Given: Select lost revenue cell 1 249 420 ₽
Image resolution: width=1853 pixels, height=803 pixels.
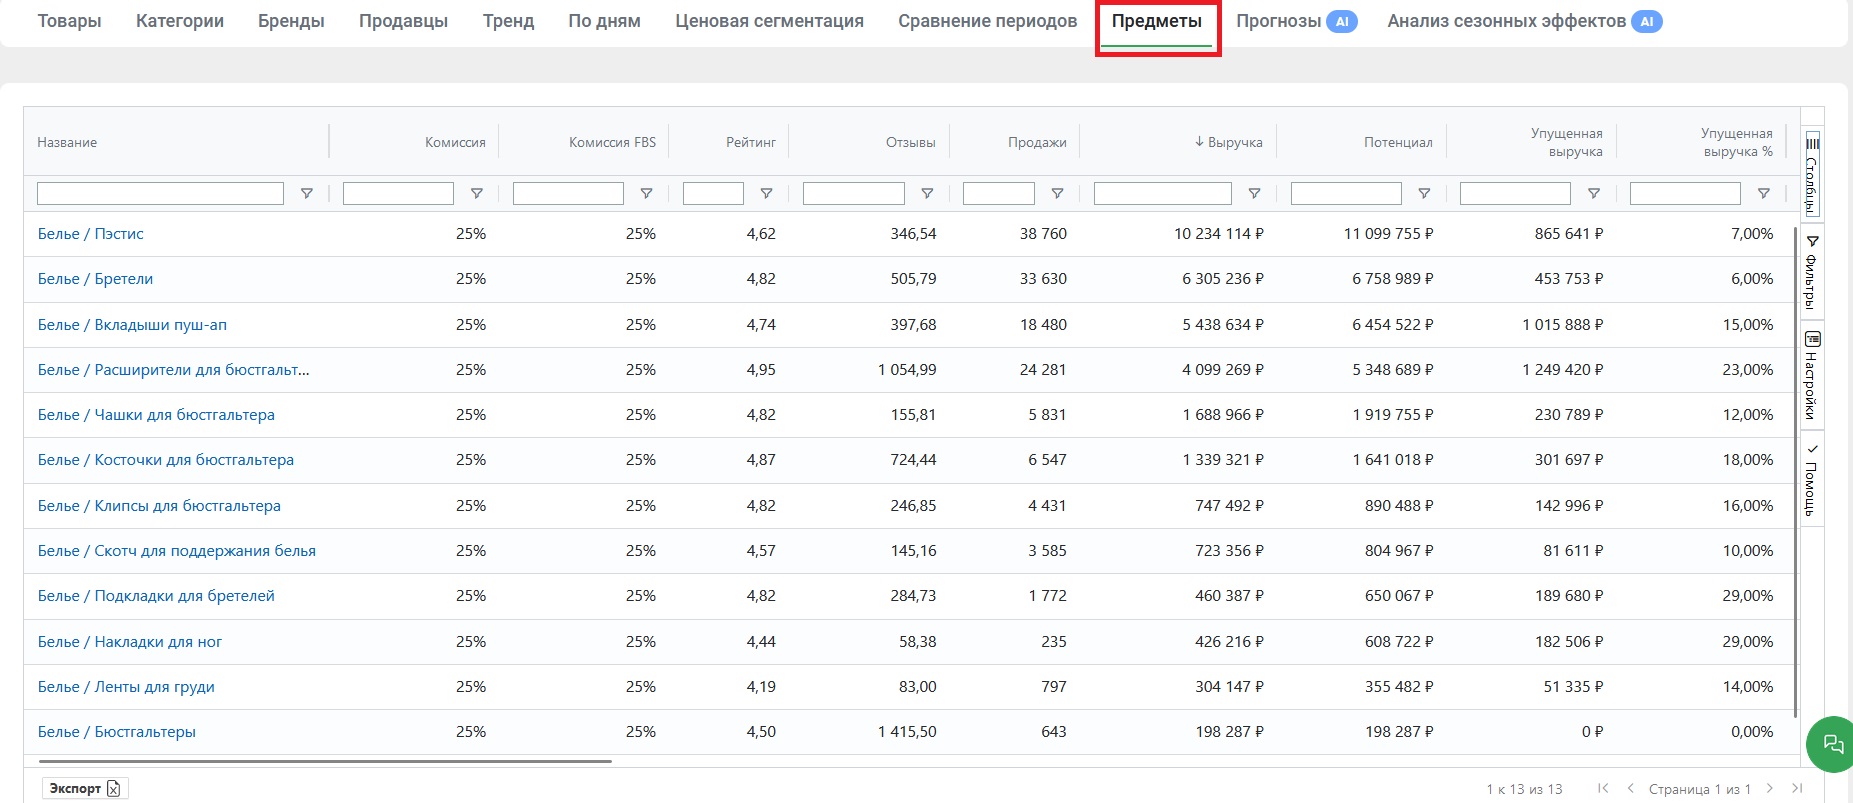Looking at the screenshot, I should click(x=1562, y=370).
